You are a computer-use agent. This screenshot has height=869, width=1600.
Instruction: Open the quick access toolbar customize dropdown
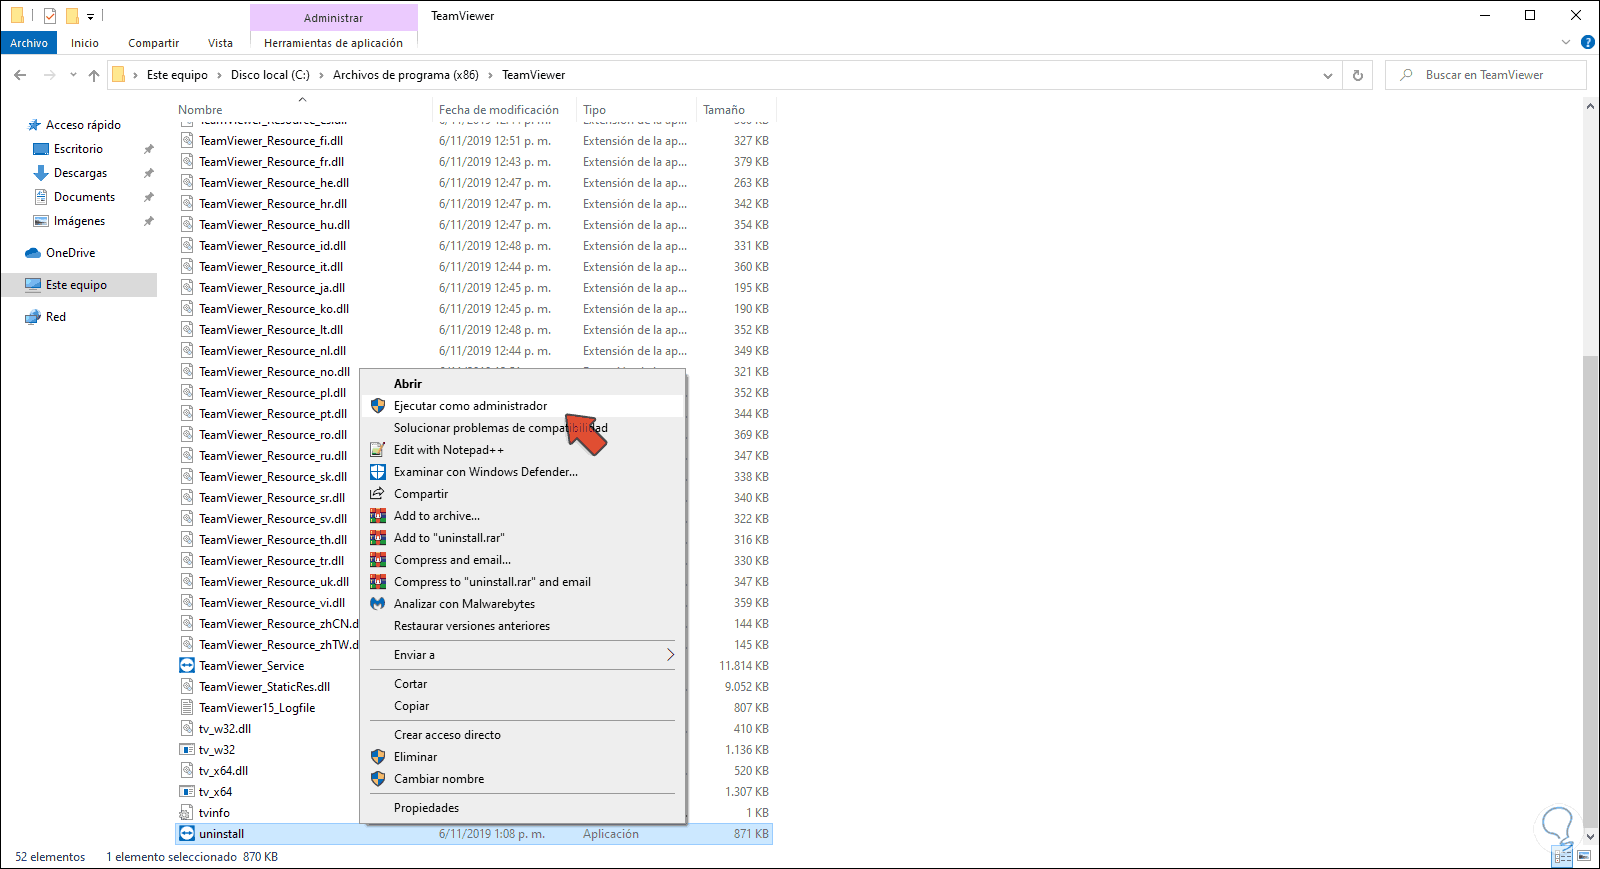90,17
